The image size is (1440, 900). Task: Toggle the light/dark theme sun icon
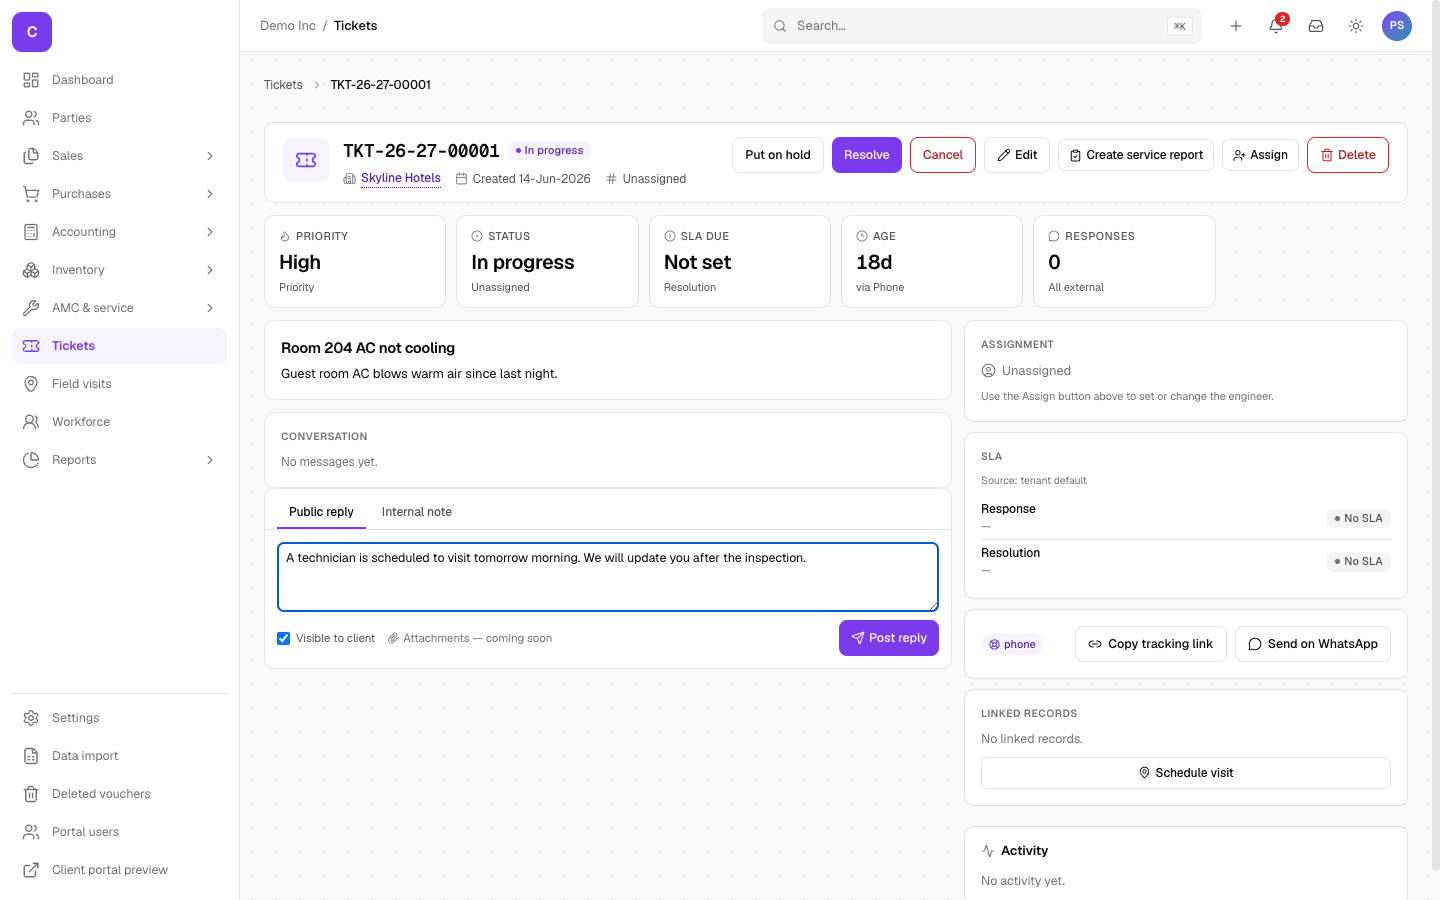tap(1356, 26)
